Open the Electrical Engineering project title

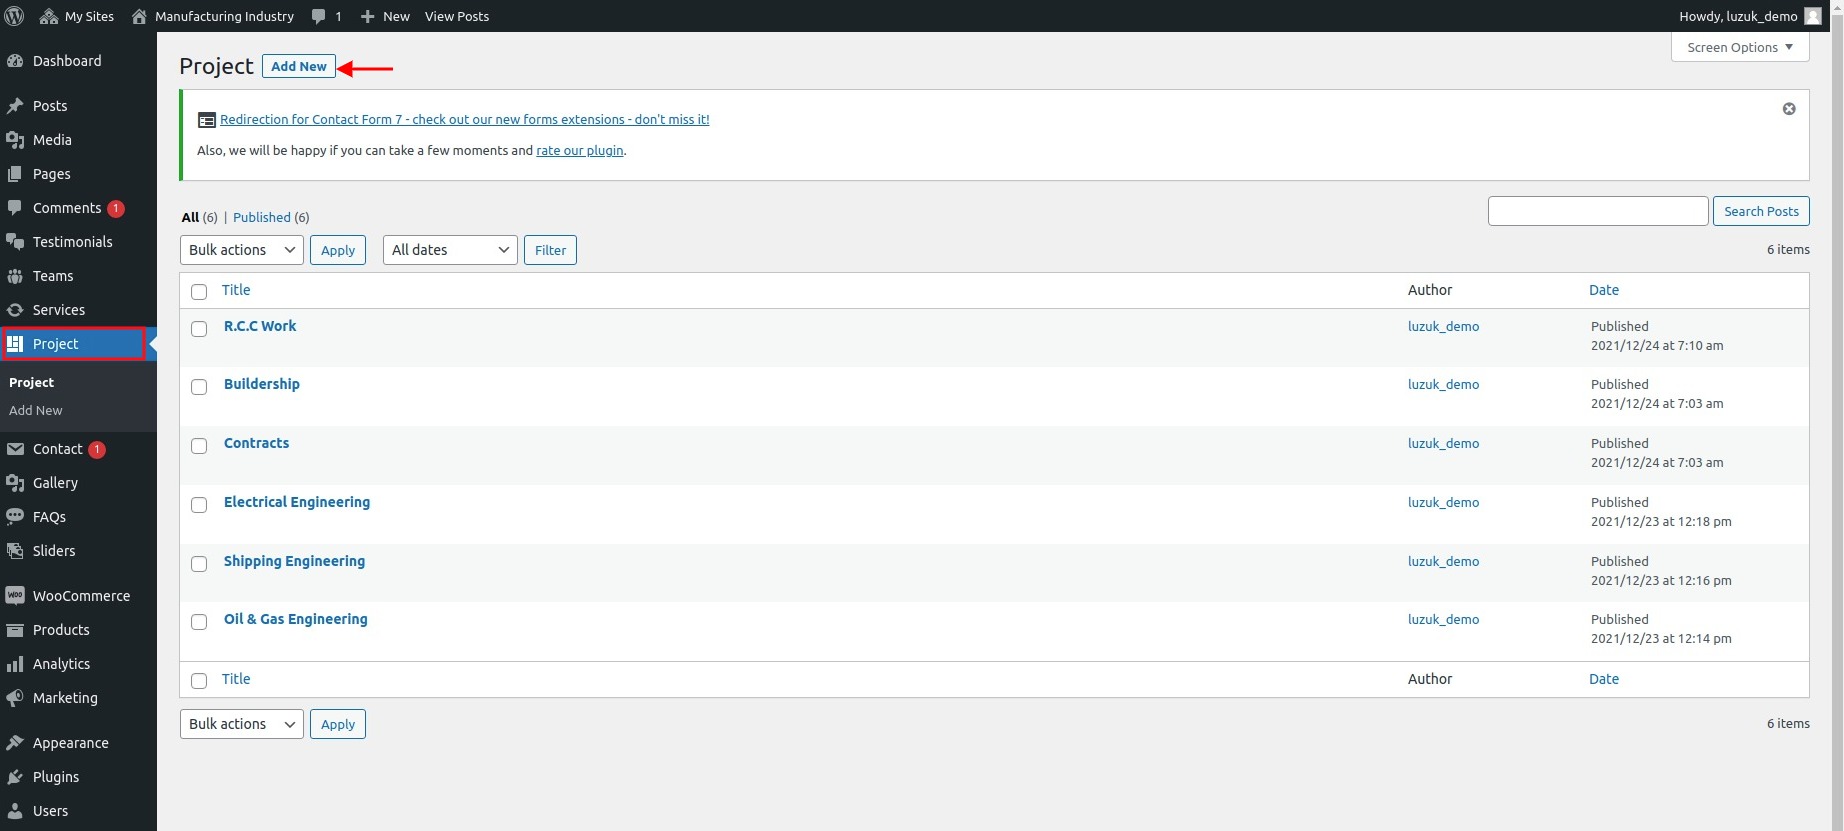[297, 502]
